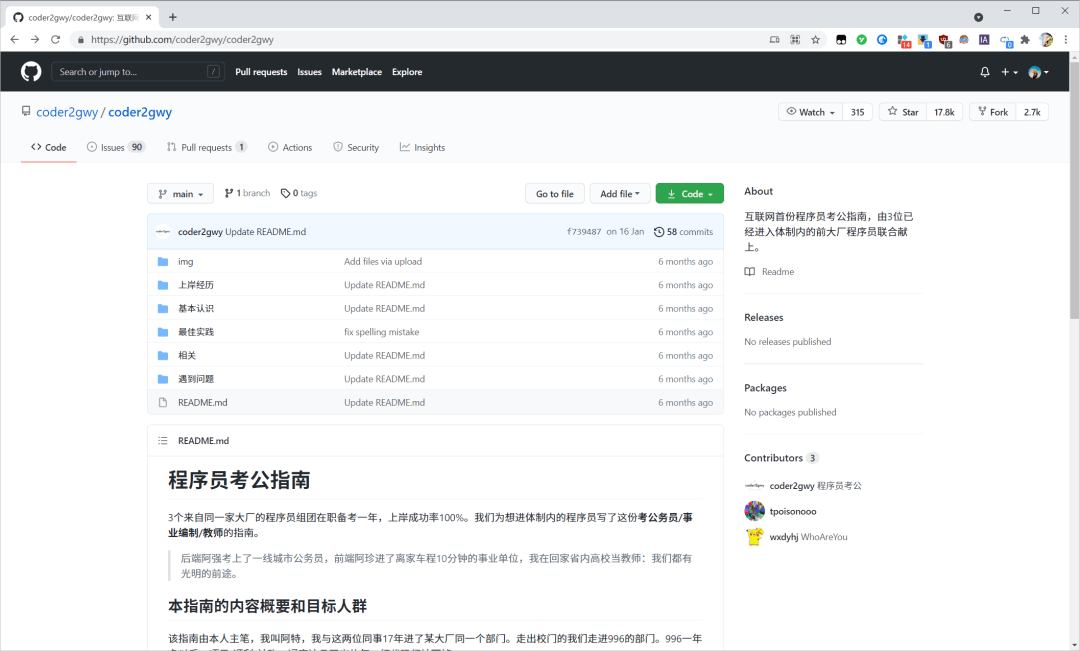The height and width of the screenshot is (651, 1080).
Task: Switch to the Code tab
Action: click(48, 147)
